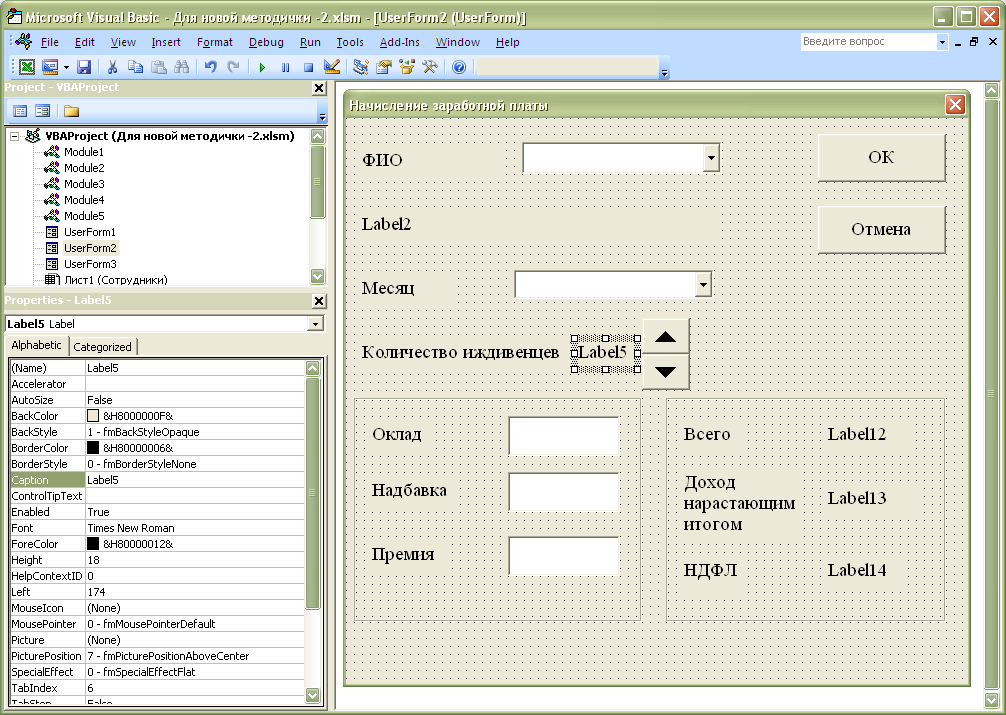Image resolution: width=1006 pixels, height=715 pixels.
Task: Pause execution with the Break toolbar icon
Action: click(287, 67)
